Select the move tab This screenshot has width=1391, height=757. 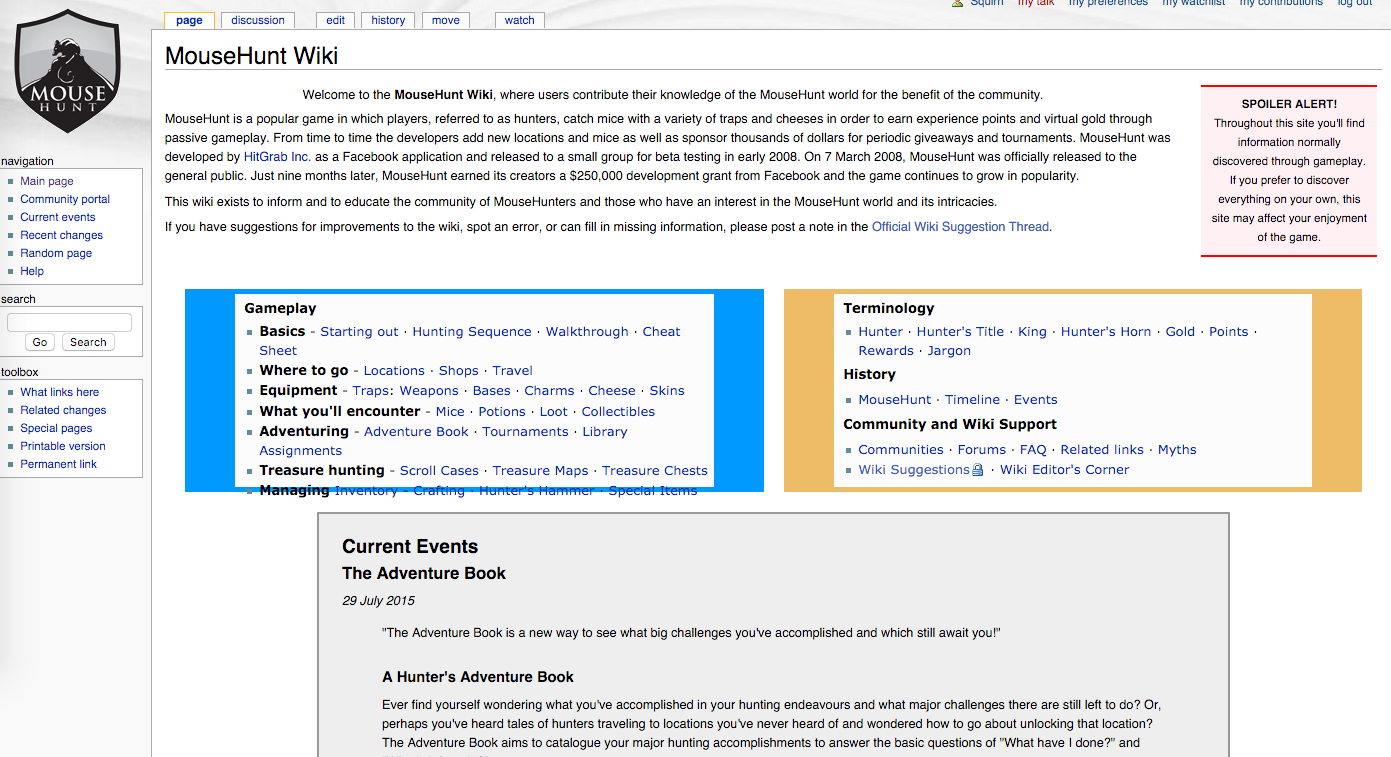446,20
